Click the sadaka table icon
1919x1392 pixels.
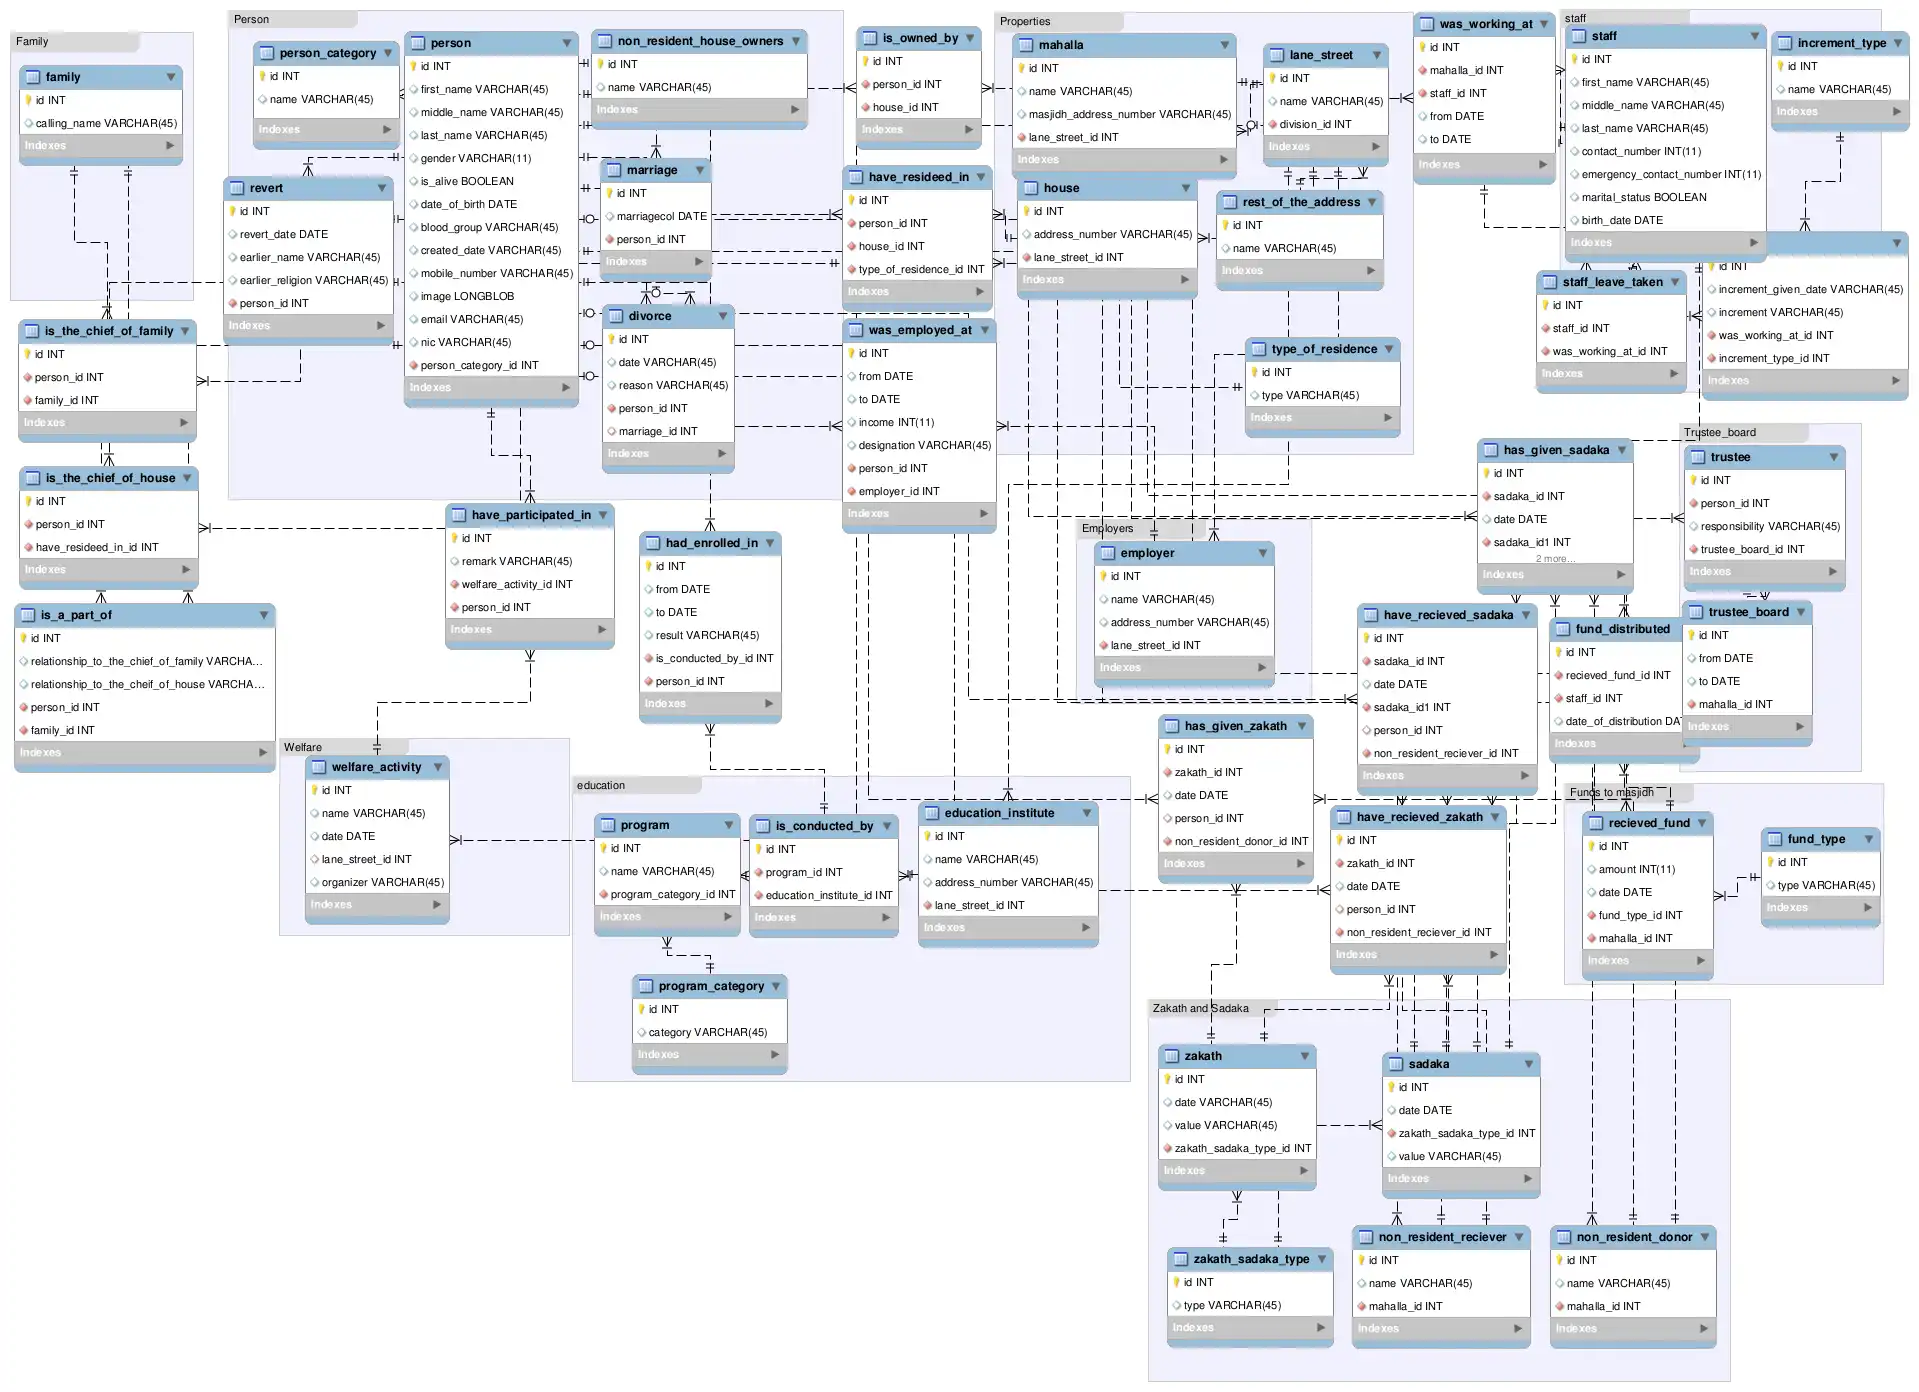tap(1397, 1064)
